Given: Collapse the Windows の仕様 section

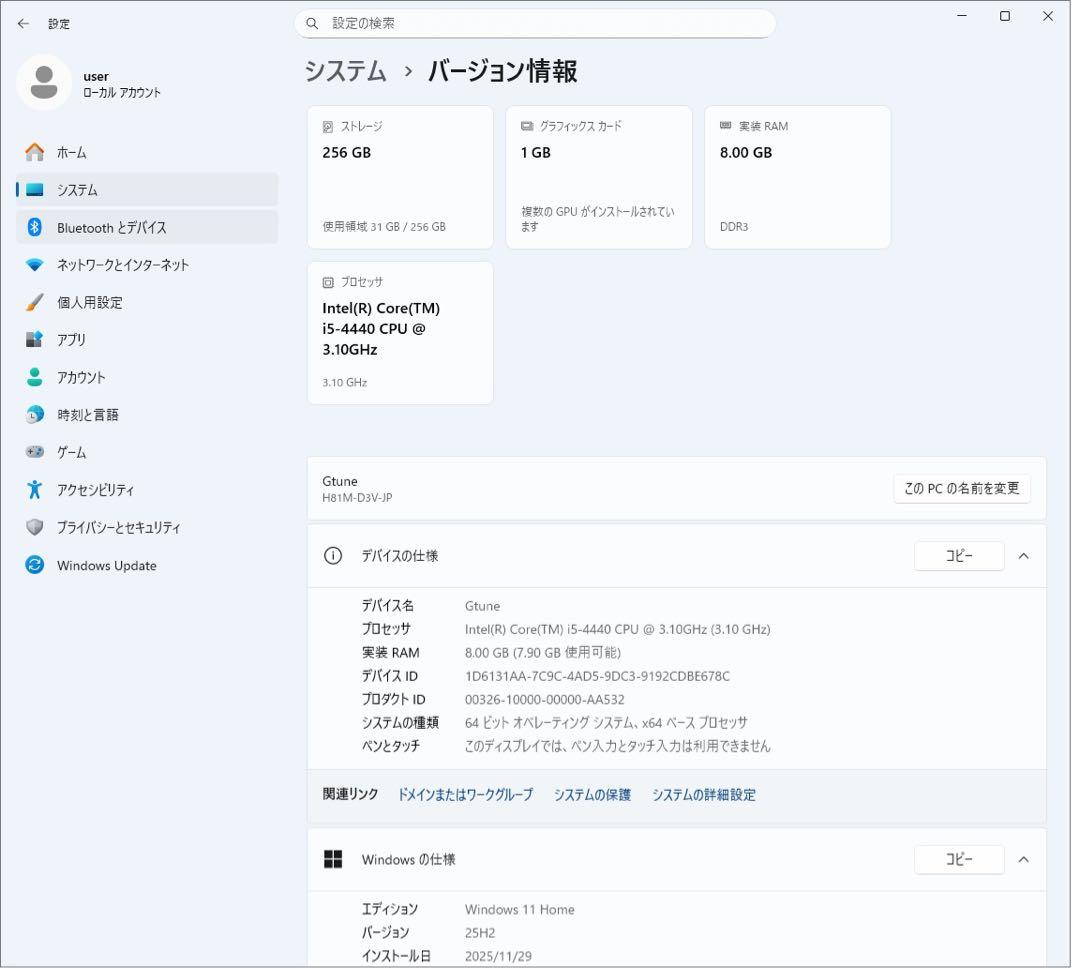Looking at the screenshot, I should (1023, 859).
